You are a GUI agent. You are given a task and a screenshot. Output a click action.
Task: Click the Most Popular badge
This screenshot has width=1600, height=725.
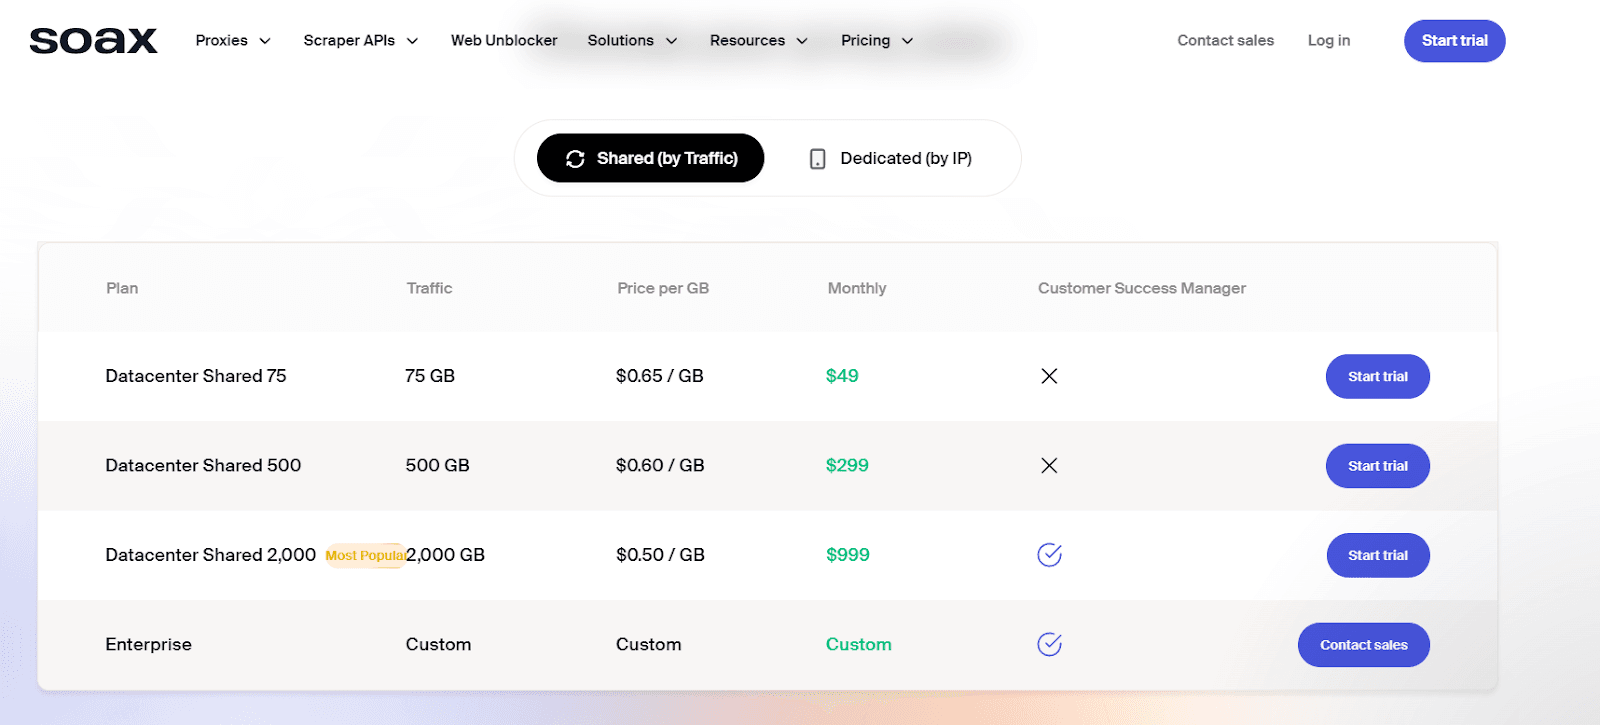[365, 555]
